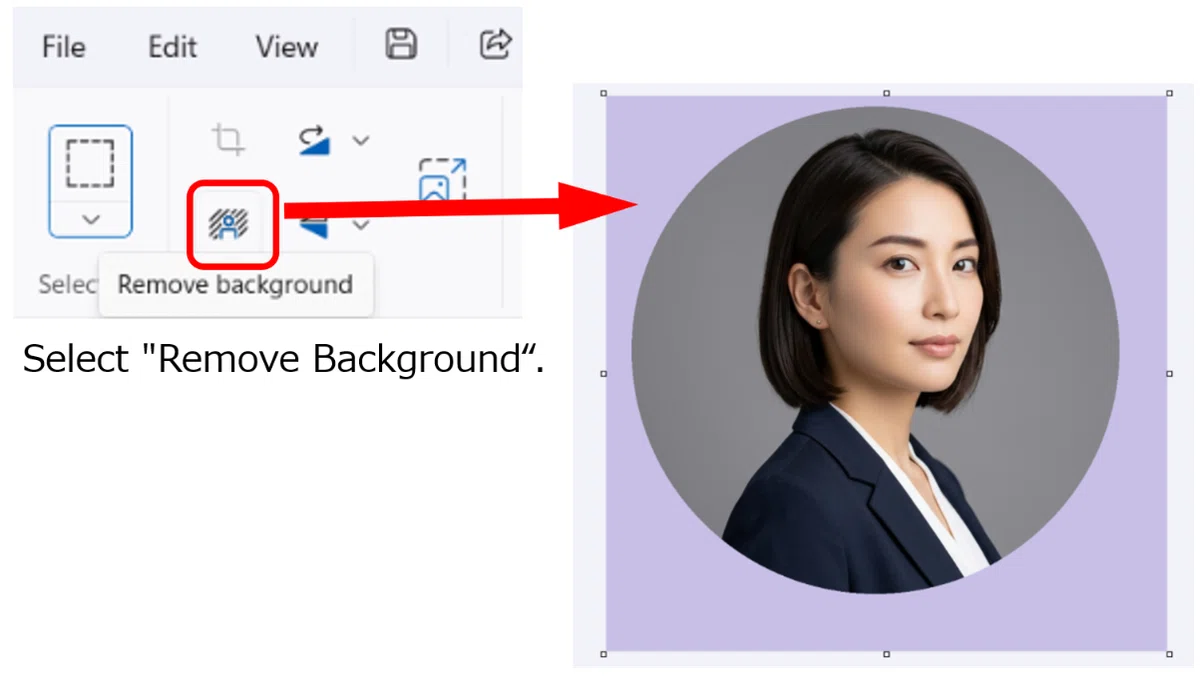
Task: Click the woman's portrait on the canvas
Action: 875,350
